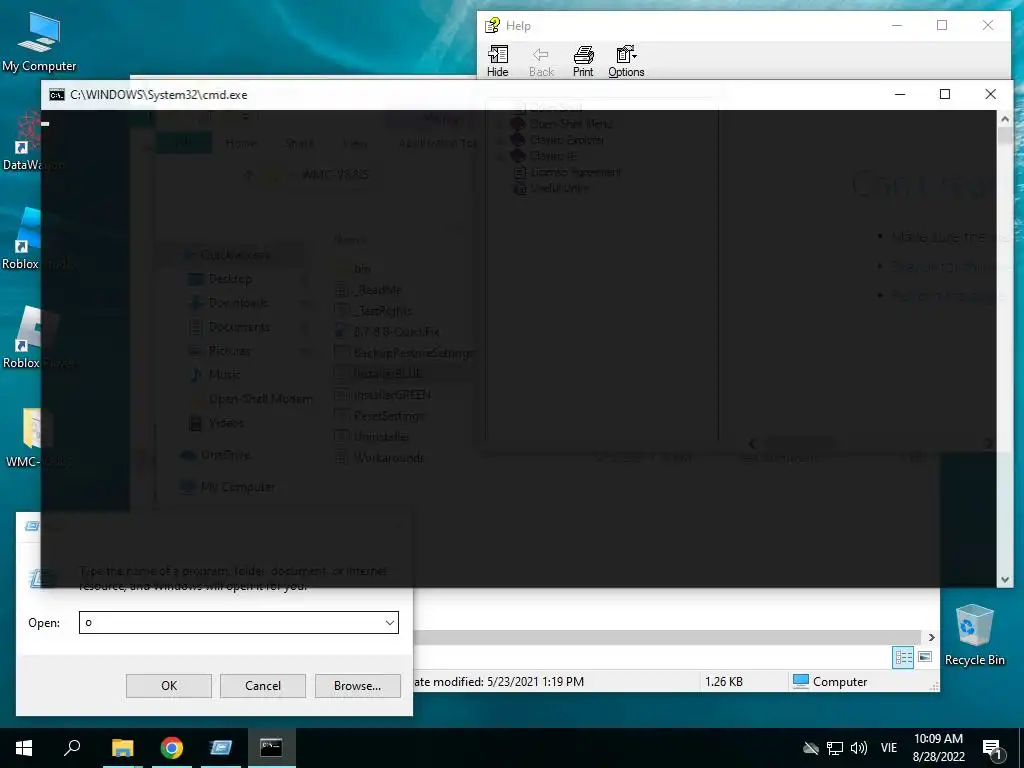Click the Hide button in Help window
This screenshot has height=768, width=1024.
498,62
